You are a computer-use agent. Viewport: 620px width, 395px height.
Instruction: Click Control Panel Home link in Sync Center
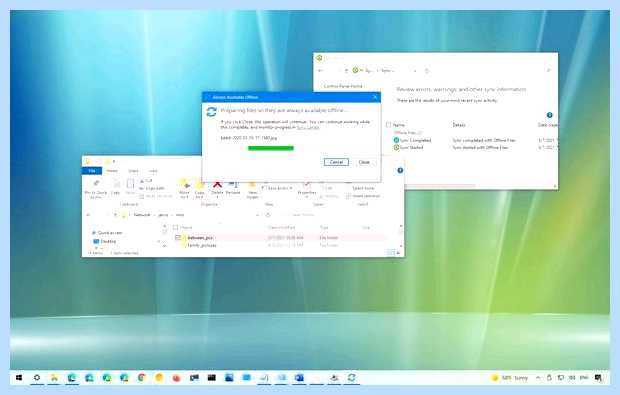343,86
